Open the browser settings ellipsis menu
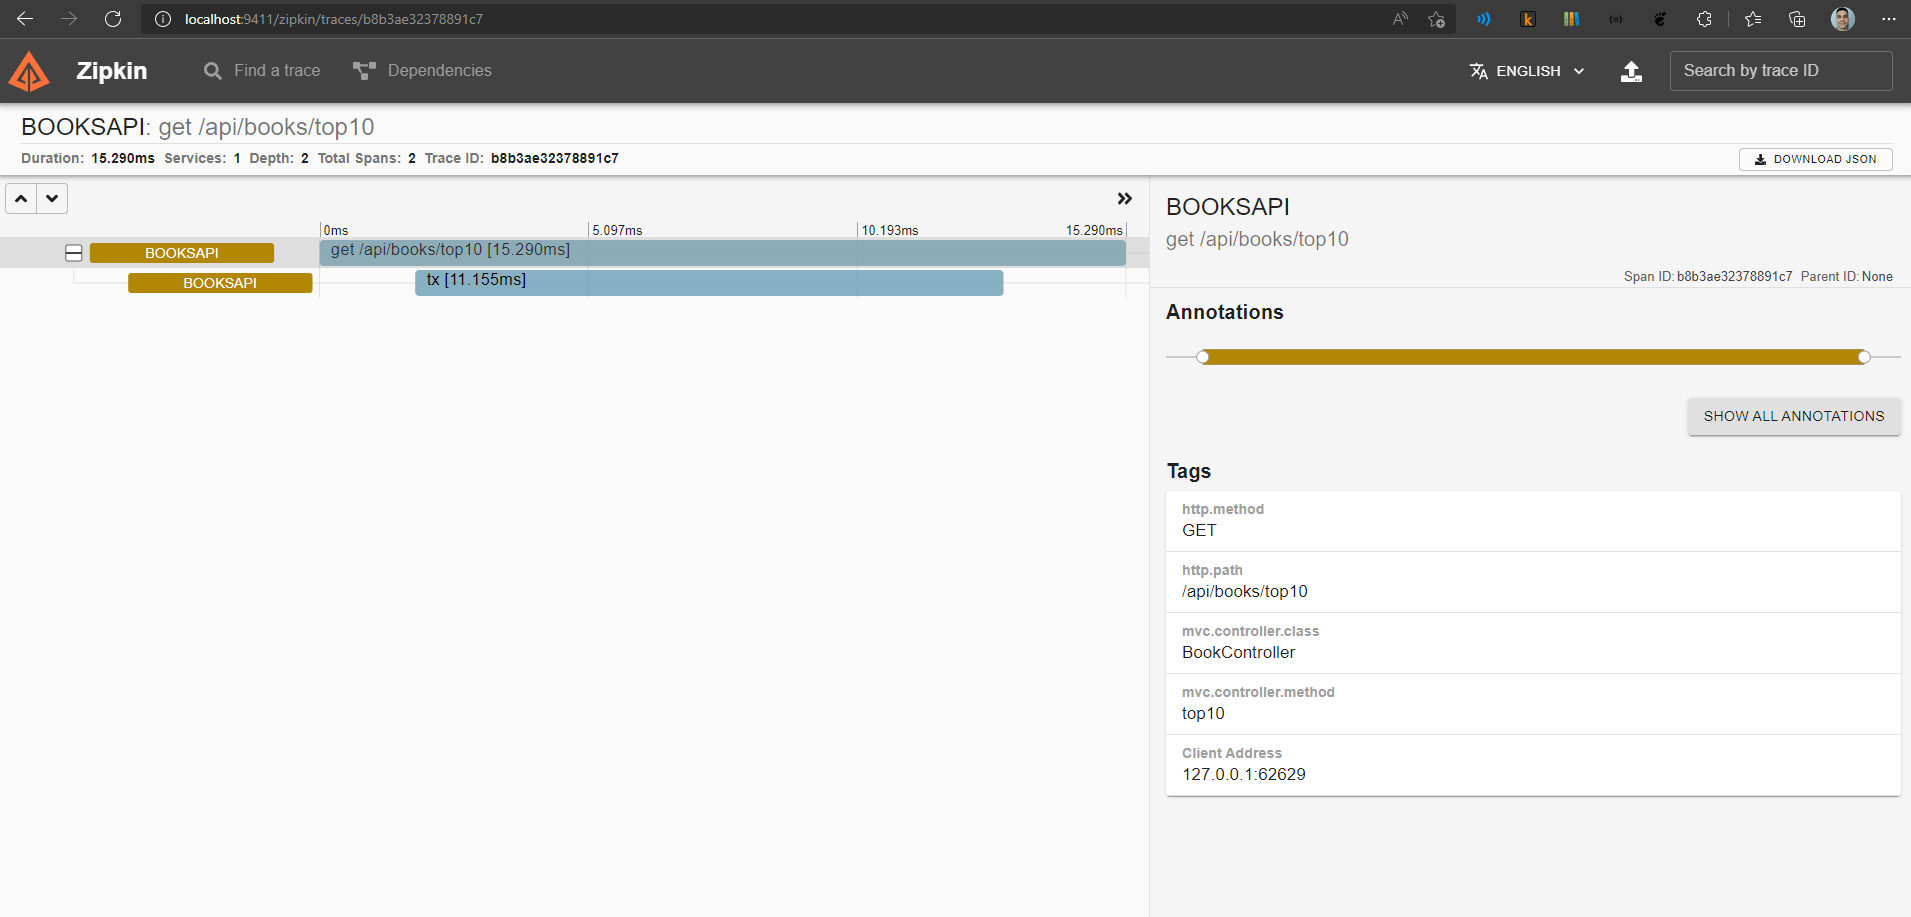This screenshot has width=1911, height=917. click(1888, 19)
